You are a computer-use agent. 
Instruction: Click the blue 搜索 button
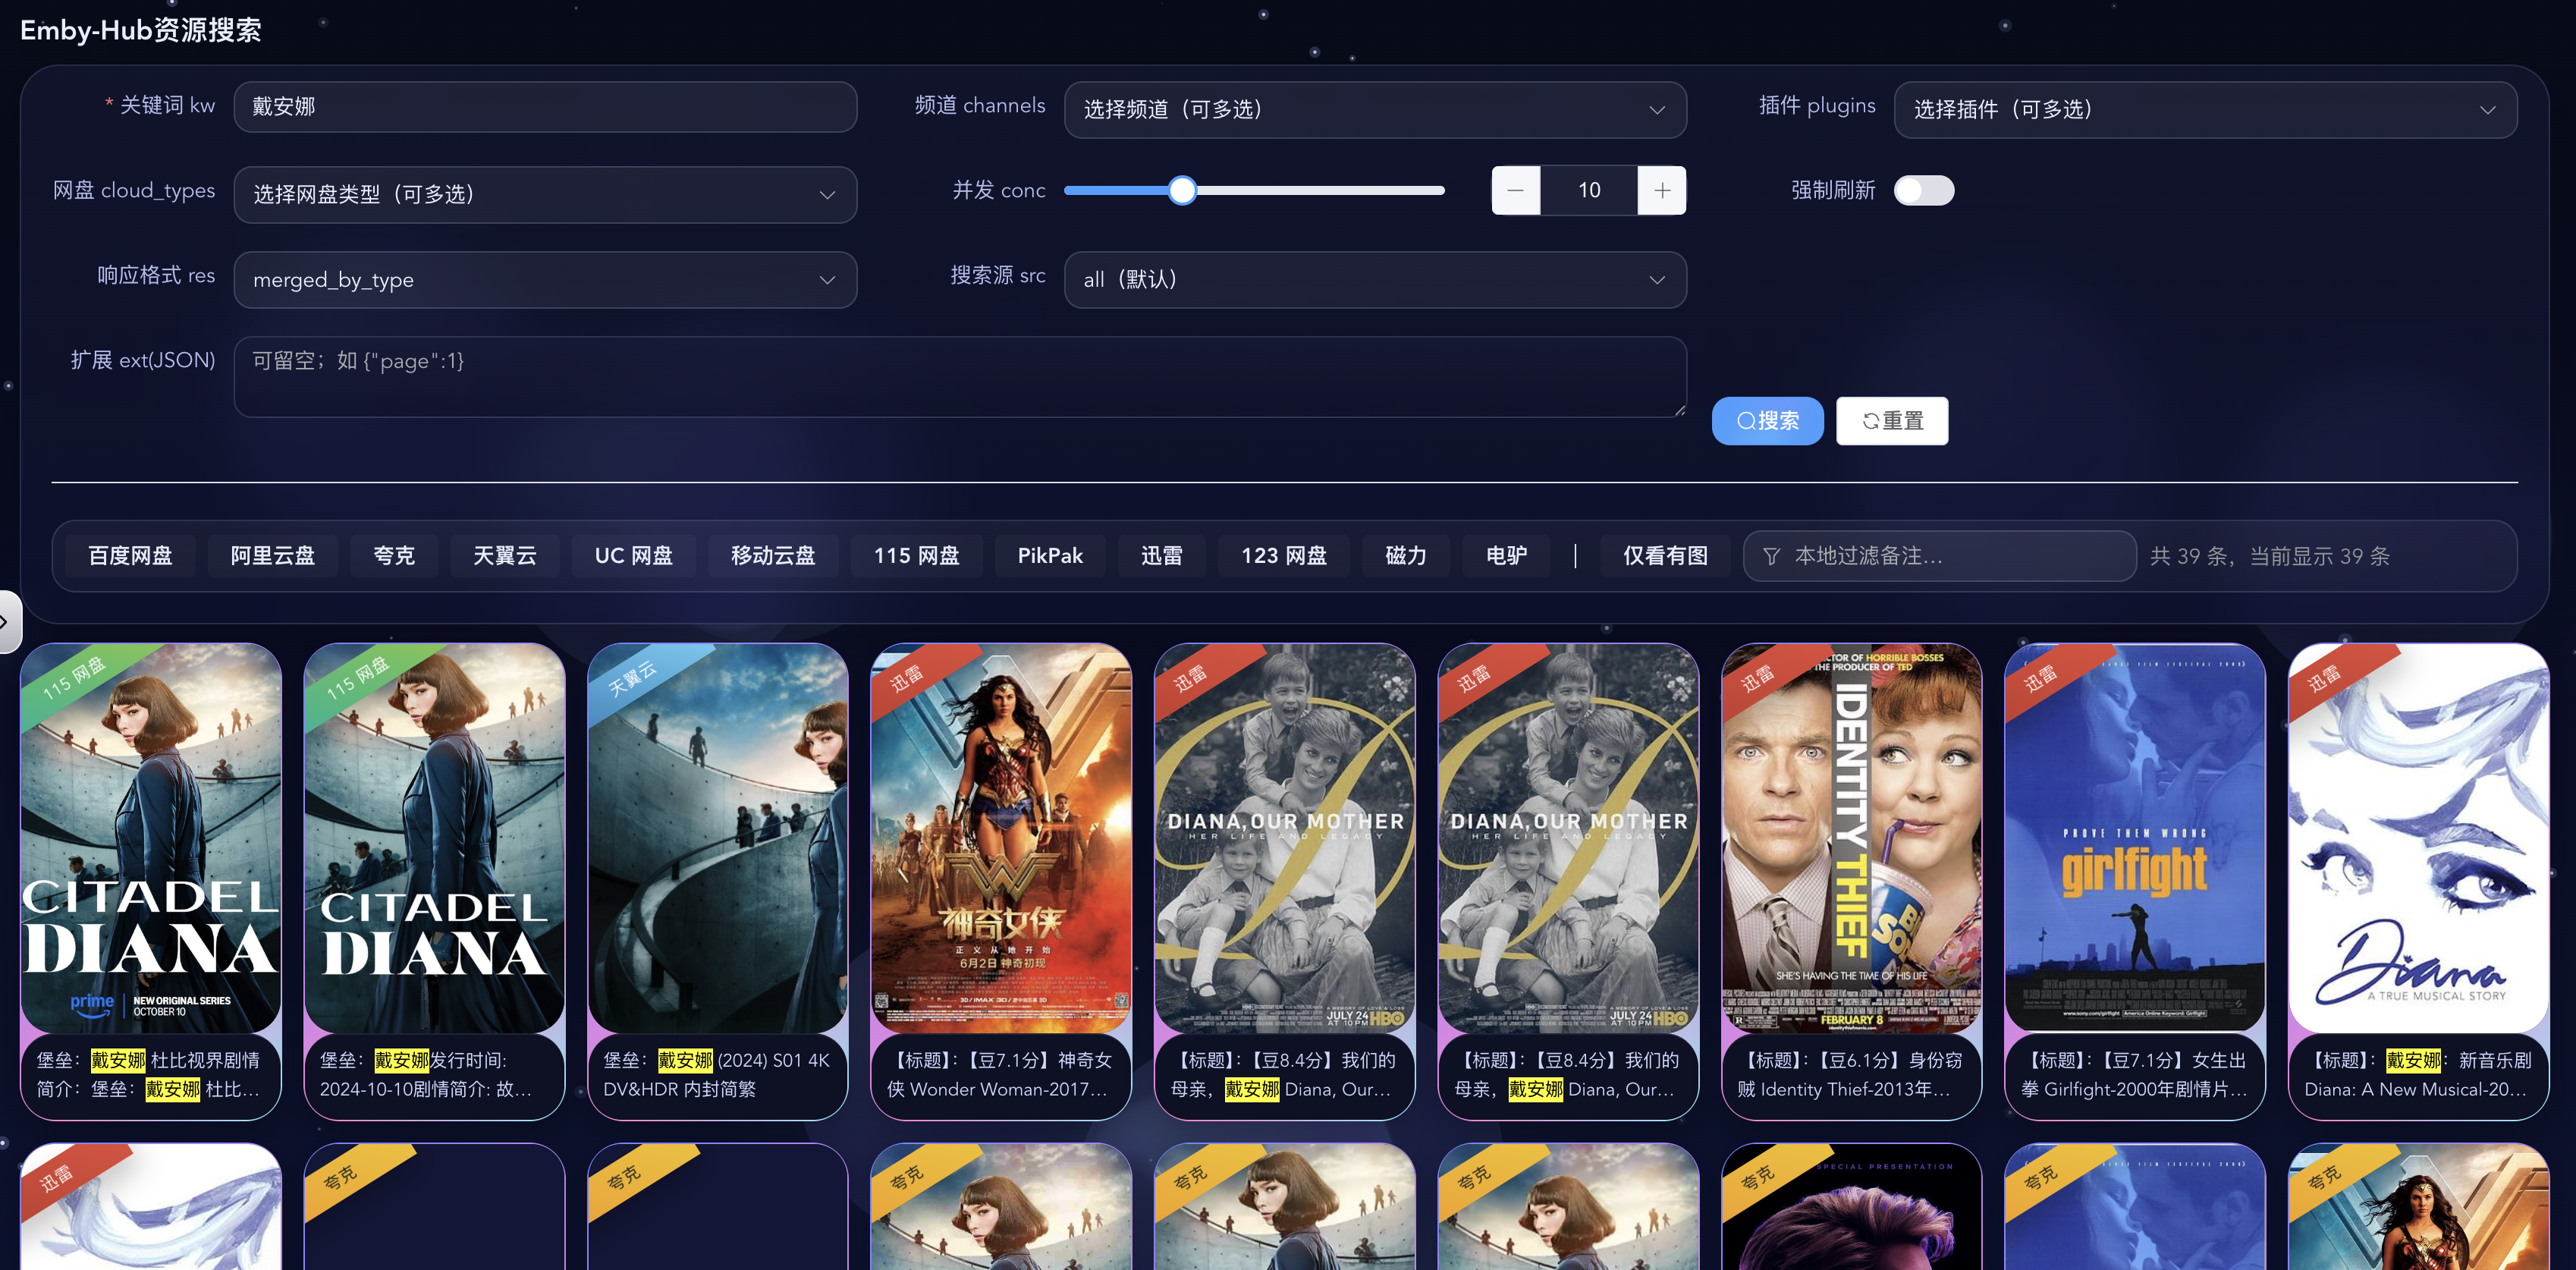click(1766, 421)
